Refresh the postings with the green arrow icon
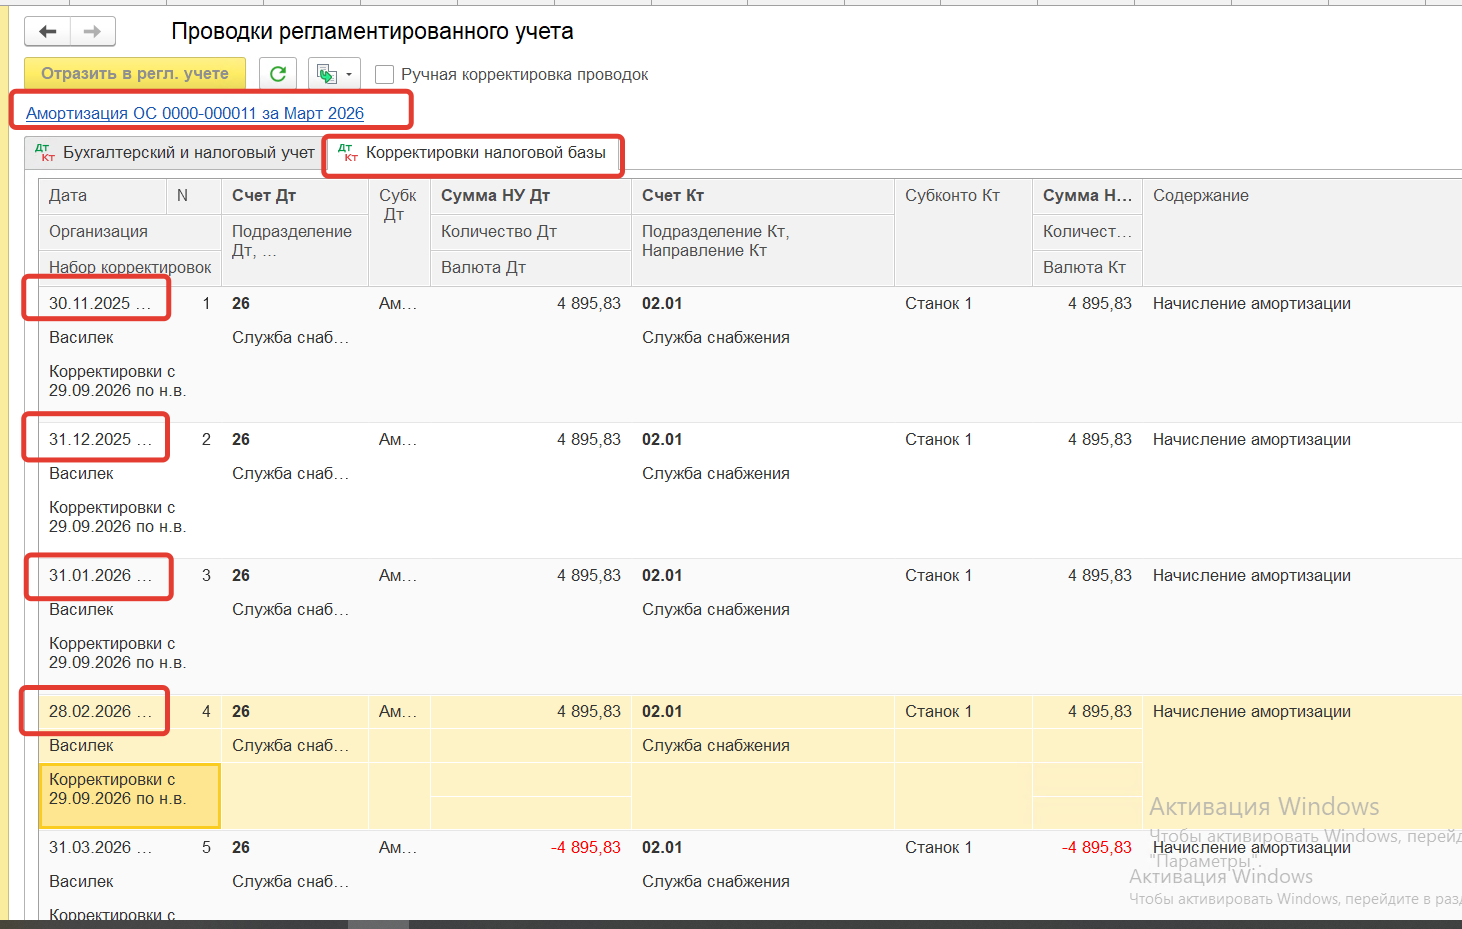This screenshot has height=929, width=1462. [x=278, y=74]
